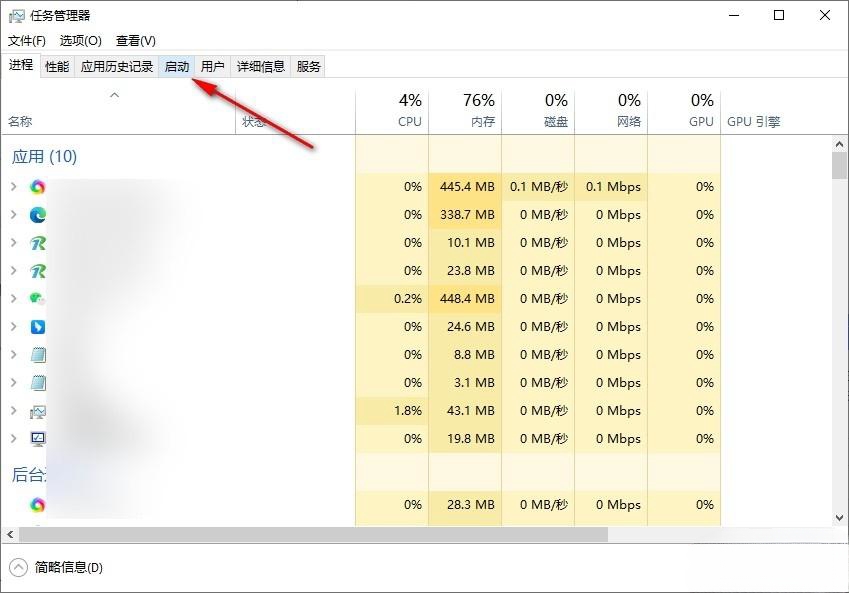Click the R icon in the 23.8 MB row
Viewport: 849px width, 593px height.
tap(37, 271)
